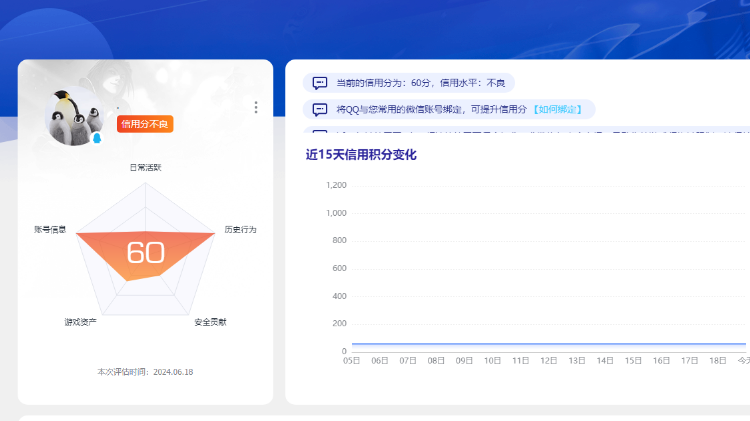
Task: Click chat icon beside current credit score message
Action: [320, 83]
